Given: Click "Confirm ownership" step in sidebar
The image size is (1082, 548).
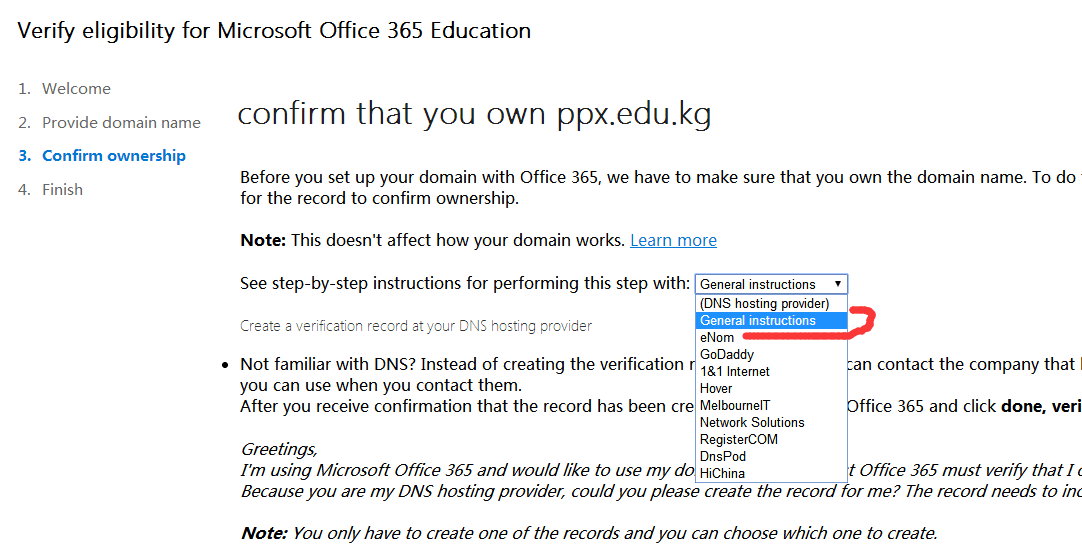Looking at the screenshot, I should 114,156.
